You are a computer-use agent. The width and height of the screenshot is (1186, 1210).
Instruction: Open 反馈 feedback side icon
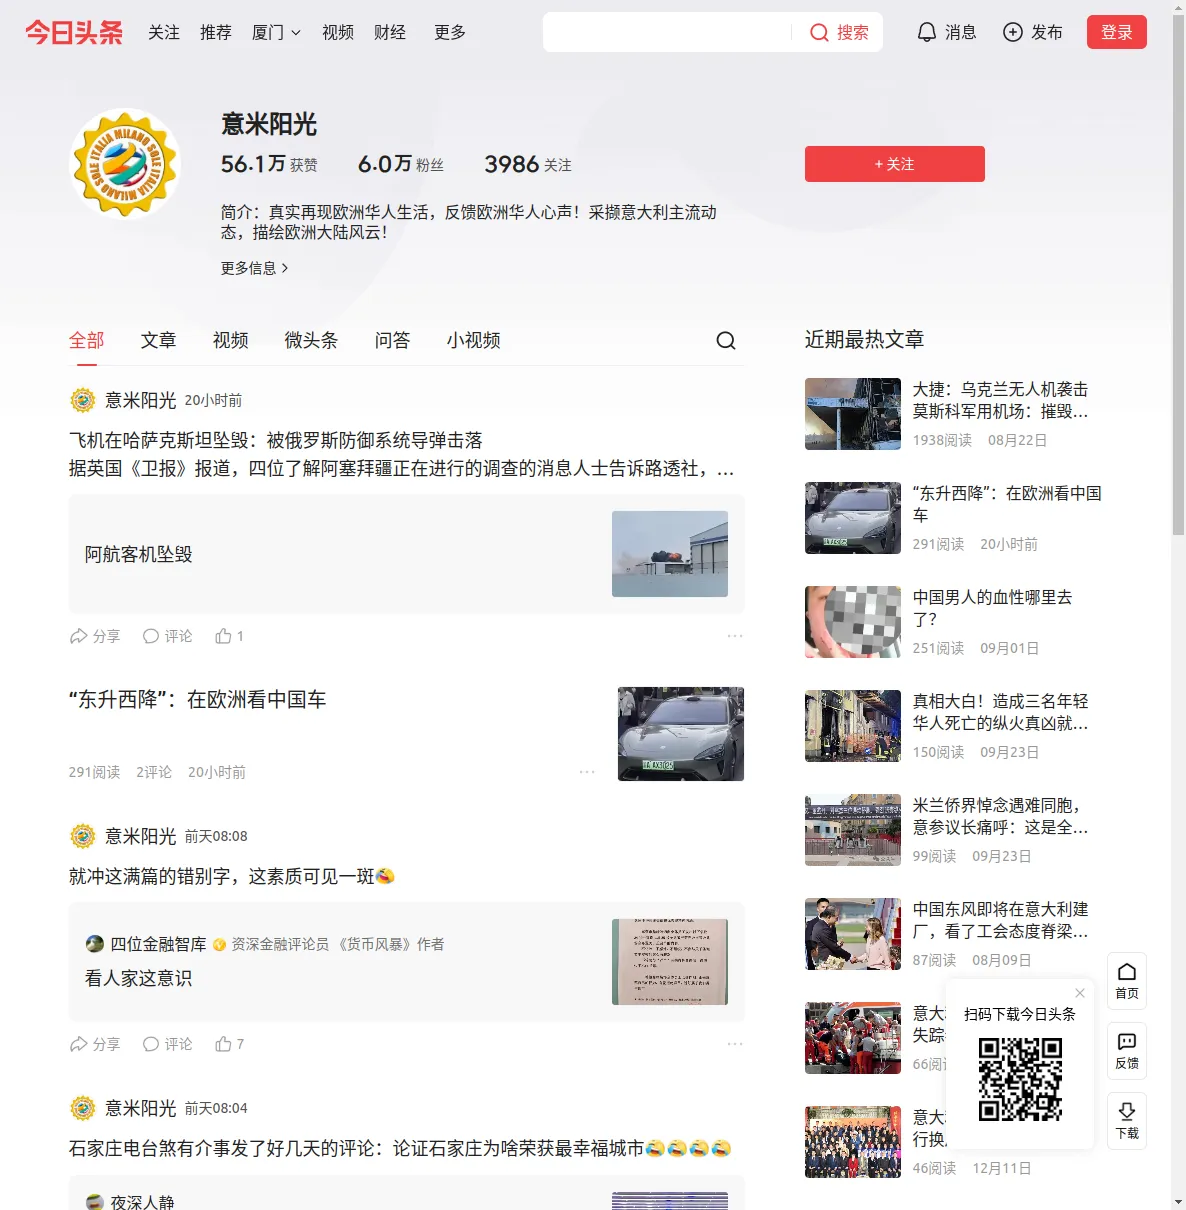point(1127,1051)
